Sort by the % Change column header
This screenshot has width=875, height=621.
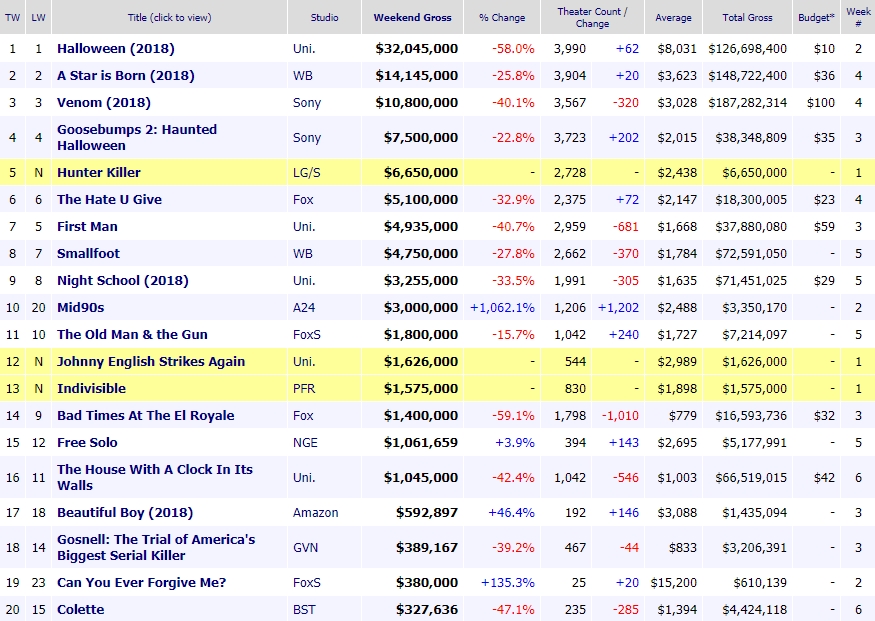point(502,17)
